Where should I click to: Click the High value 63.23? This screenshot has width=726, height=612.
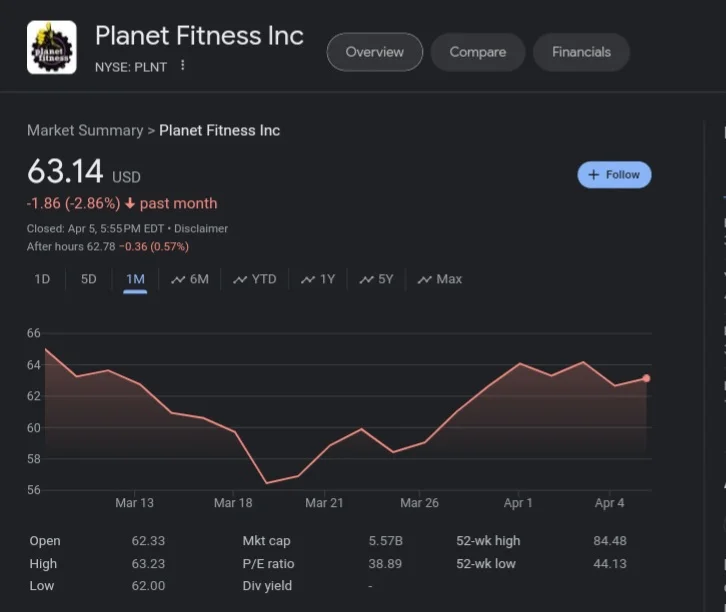tap(148, 563)
